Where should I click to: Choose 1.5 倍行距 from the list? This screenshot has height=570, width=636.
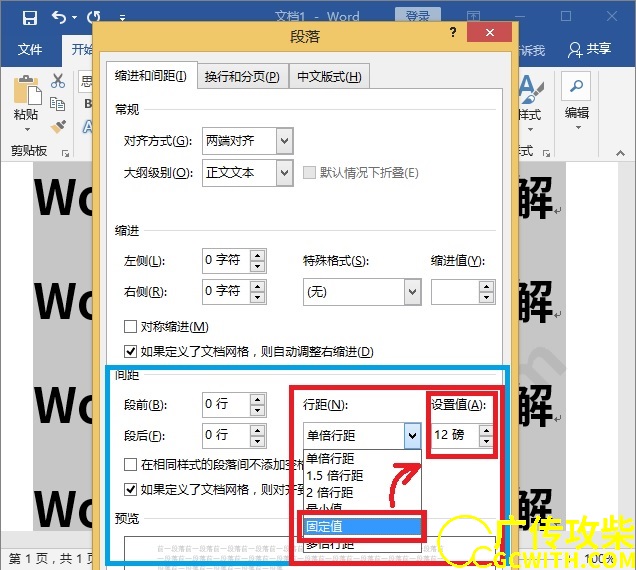[x=363, y=475]
